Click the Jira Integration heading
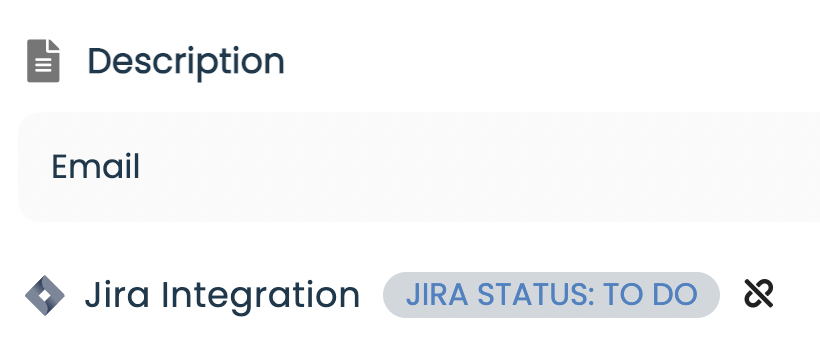Viewport: 820px width, 362px height. click(x=222, y=295)
